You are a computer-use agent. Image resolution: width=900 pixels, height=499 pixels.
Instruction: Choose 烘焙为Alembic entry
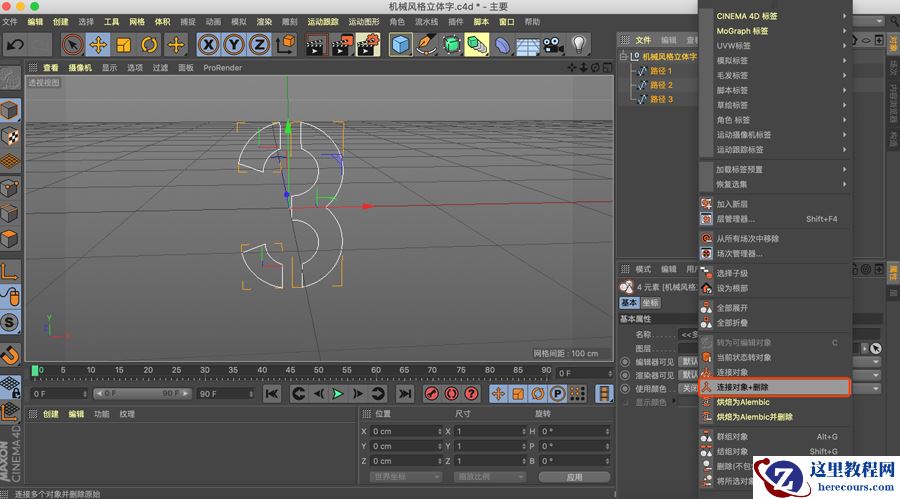pyautogui.click(x=774, y=402)
